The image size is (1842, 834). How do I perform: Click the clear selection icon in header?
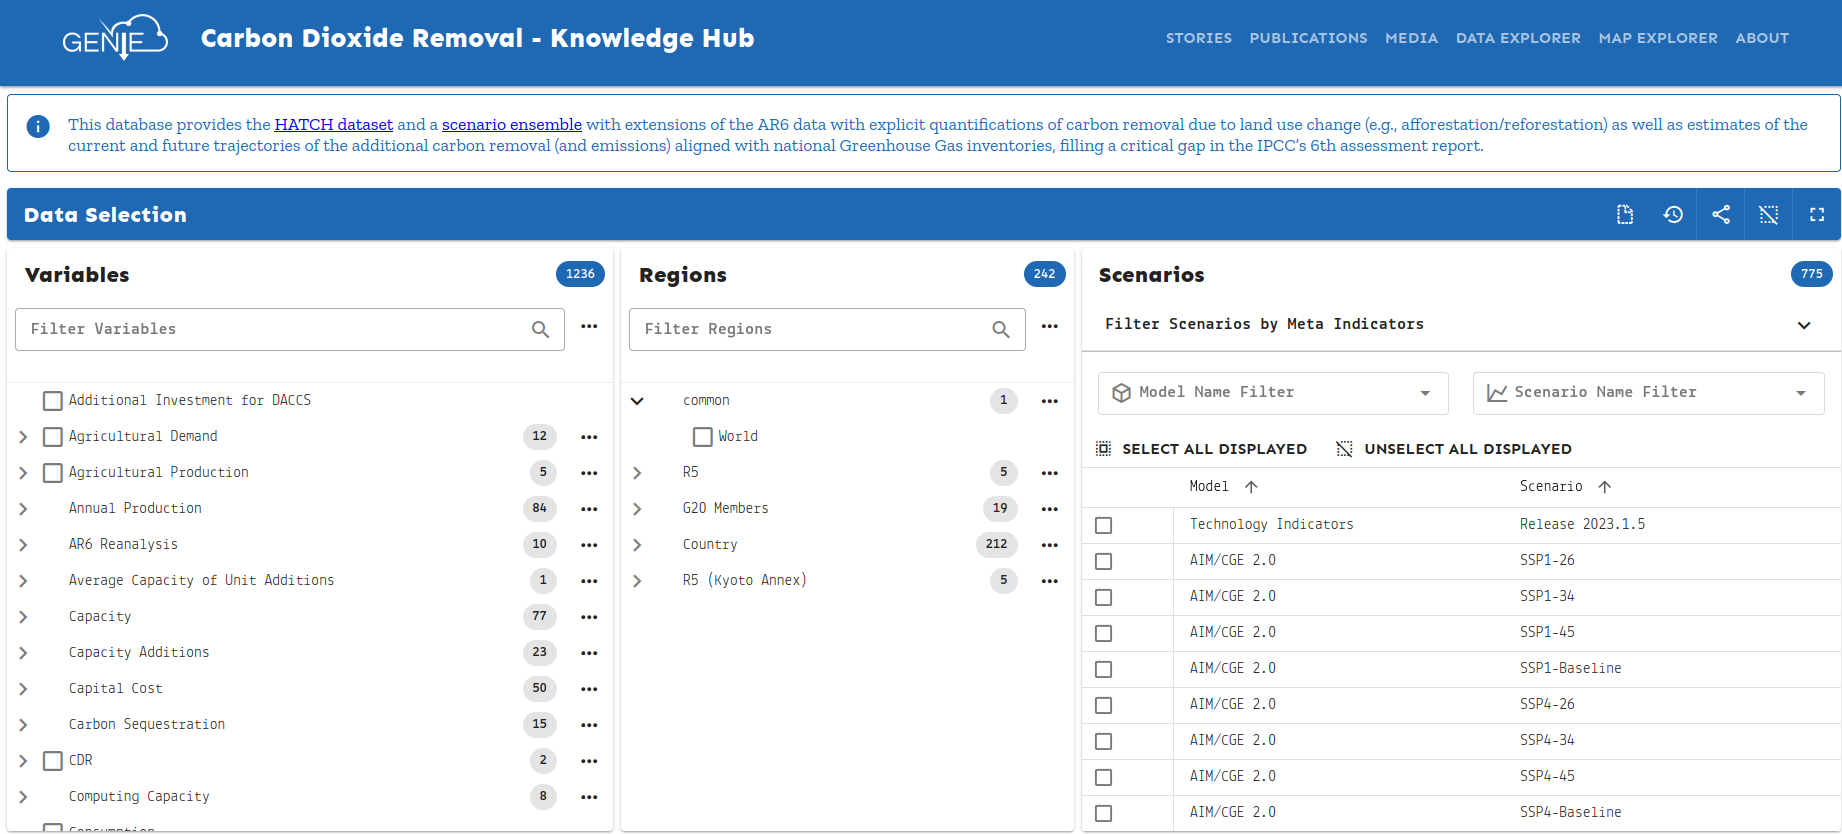pyautogui.click(x=1769, y=215)
